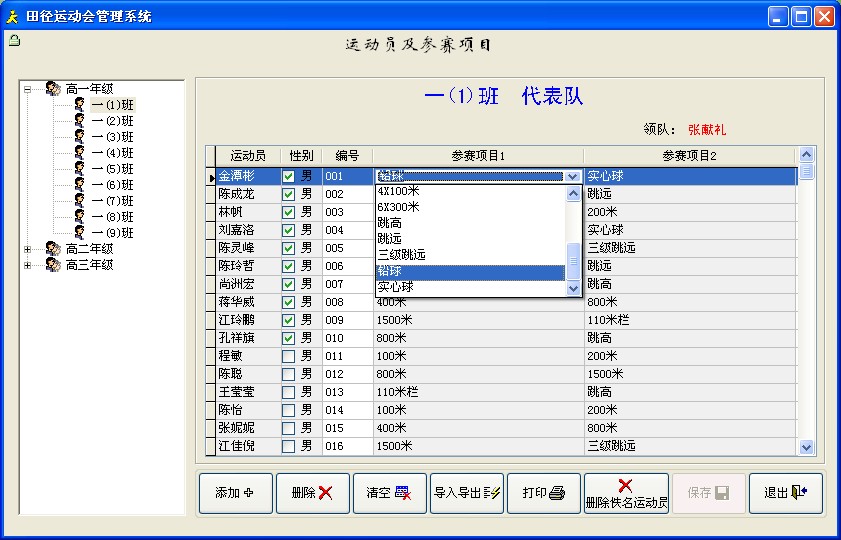Toggle the gender checkbox for 江佳倪

click(289, 446)
